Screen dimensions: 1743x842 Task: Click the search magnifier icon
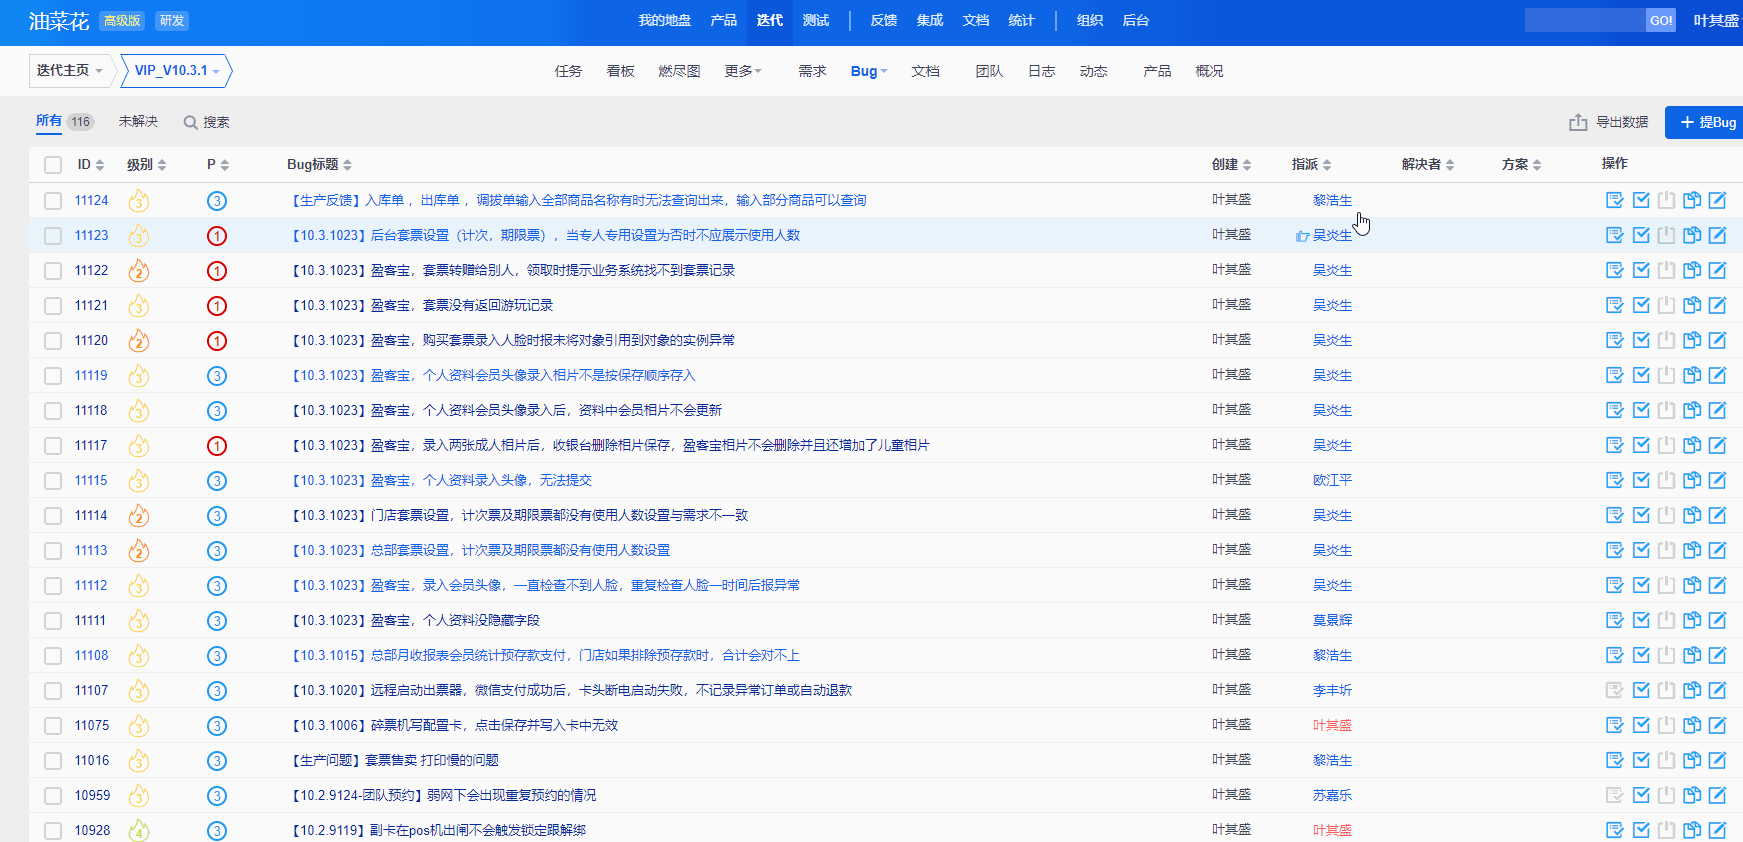pyautogui.click(x=190, y=122)
